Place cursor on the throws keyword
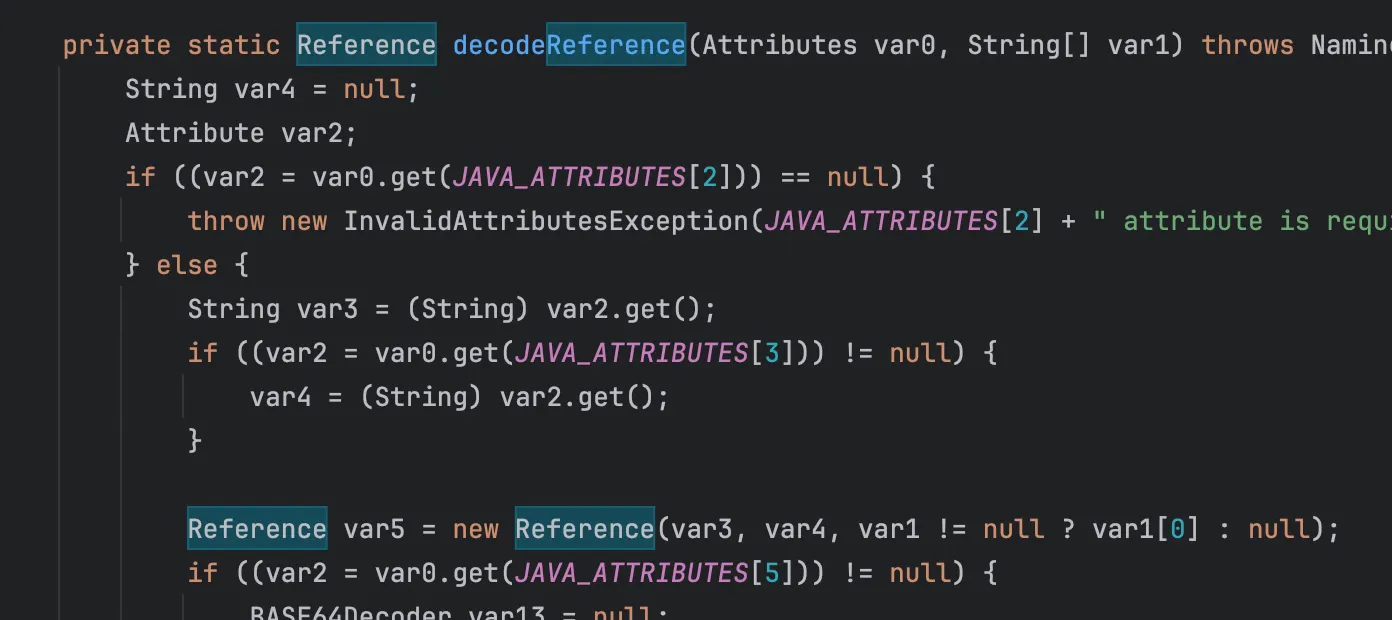Screen dimensions: 1392x620 coord(1247,45)
